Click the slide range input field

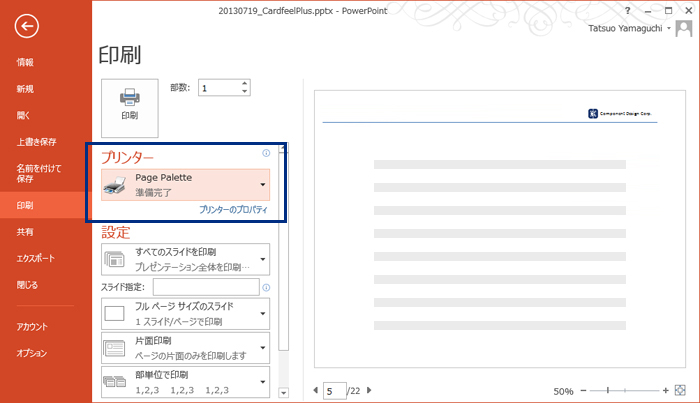point(206,287)
